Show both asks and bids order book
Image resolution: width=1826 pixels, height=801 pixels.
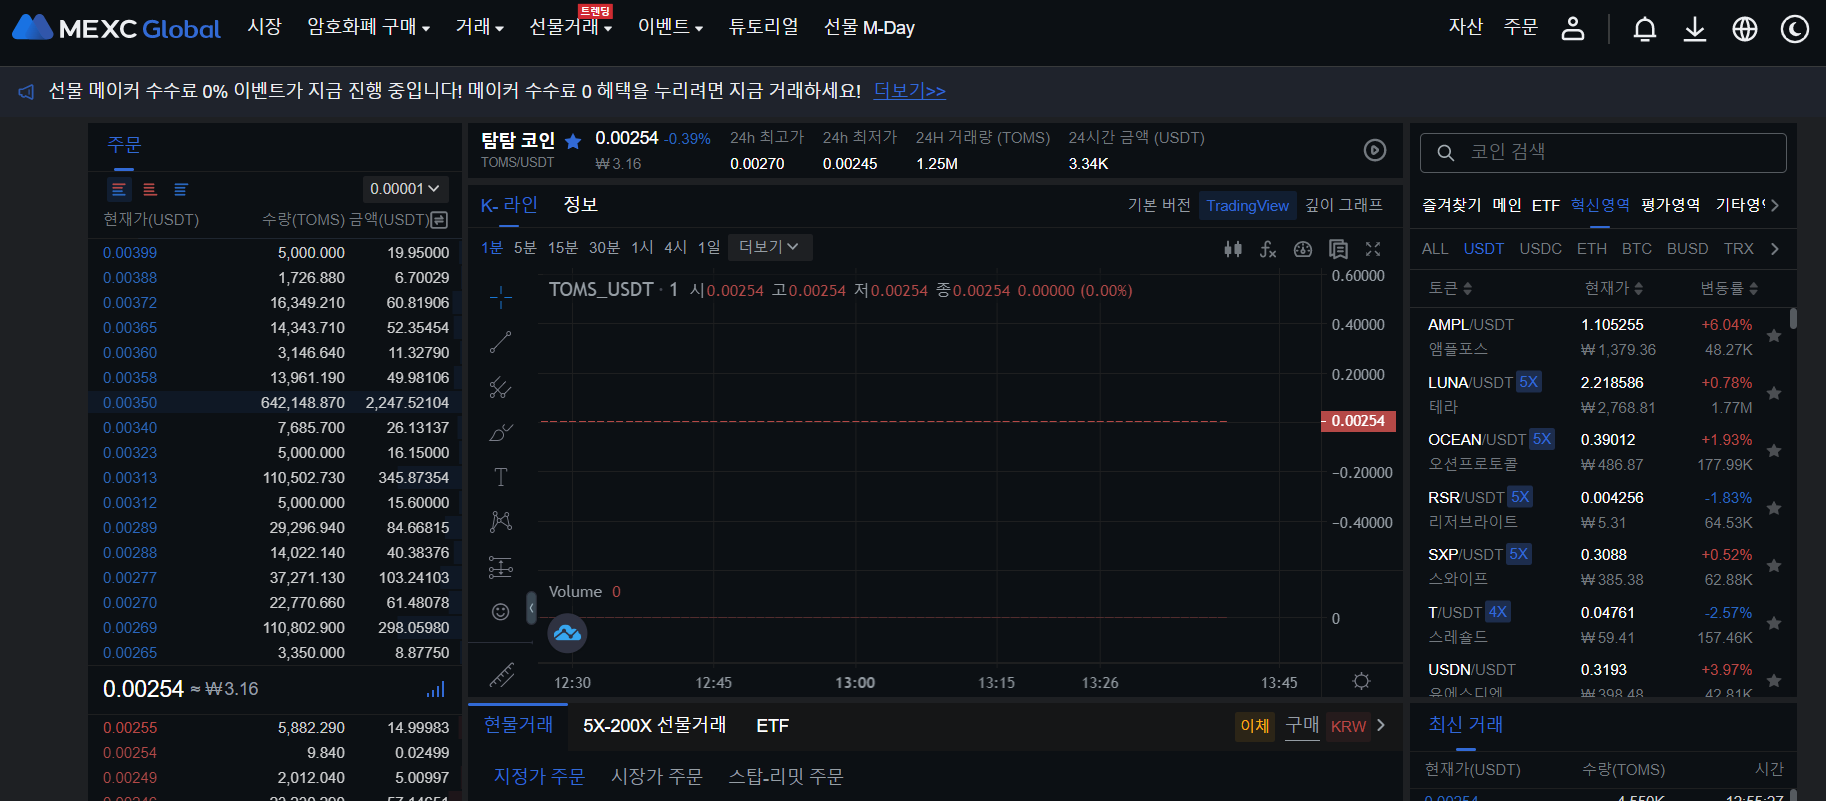tap(119, 189)
